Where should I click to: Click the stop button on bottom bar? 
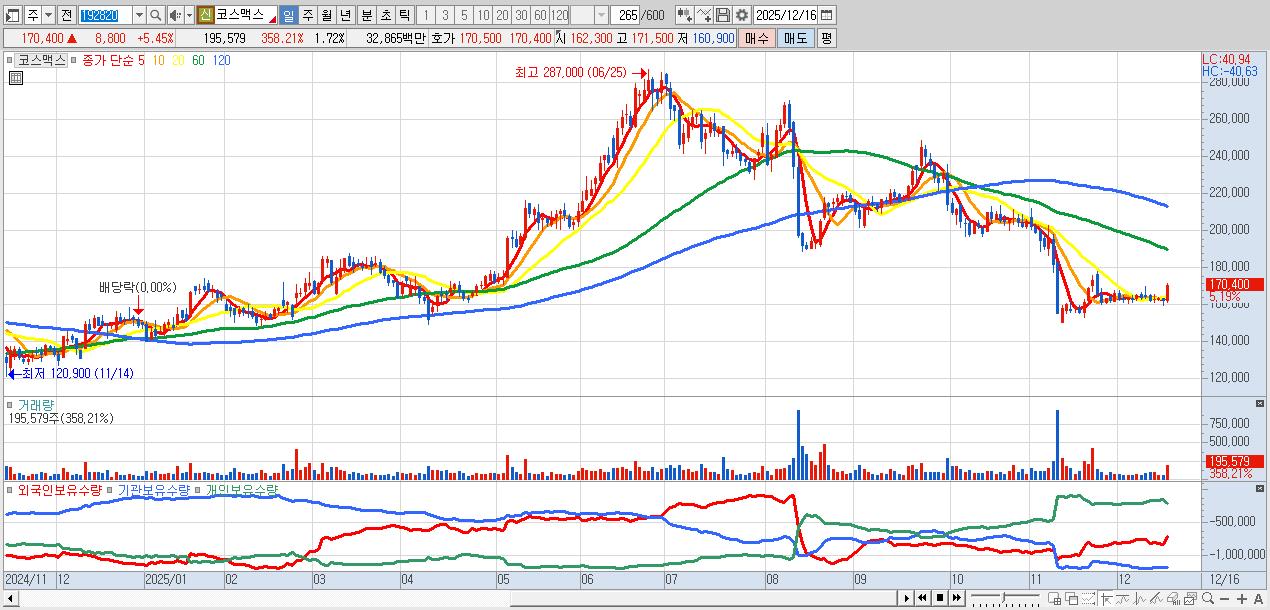(940, 598)
